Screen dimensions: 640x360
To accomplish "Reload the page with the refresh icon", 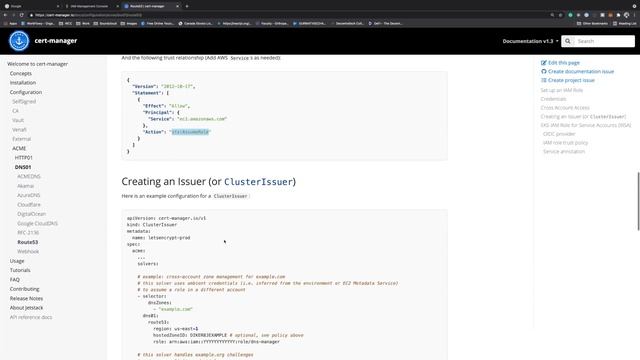I will [21, 15].
